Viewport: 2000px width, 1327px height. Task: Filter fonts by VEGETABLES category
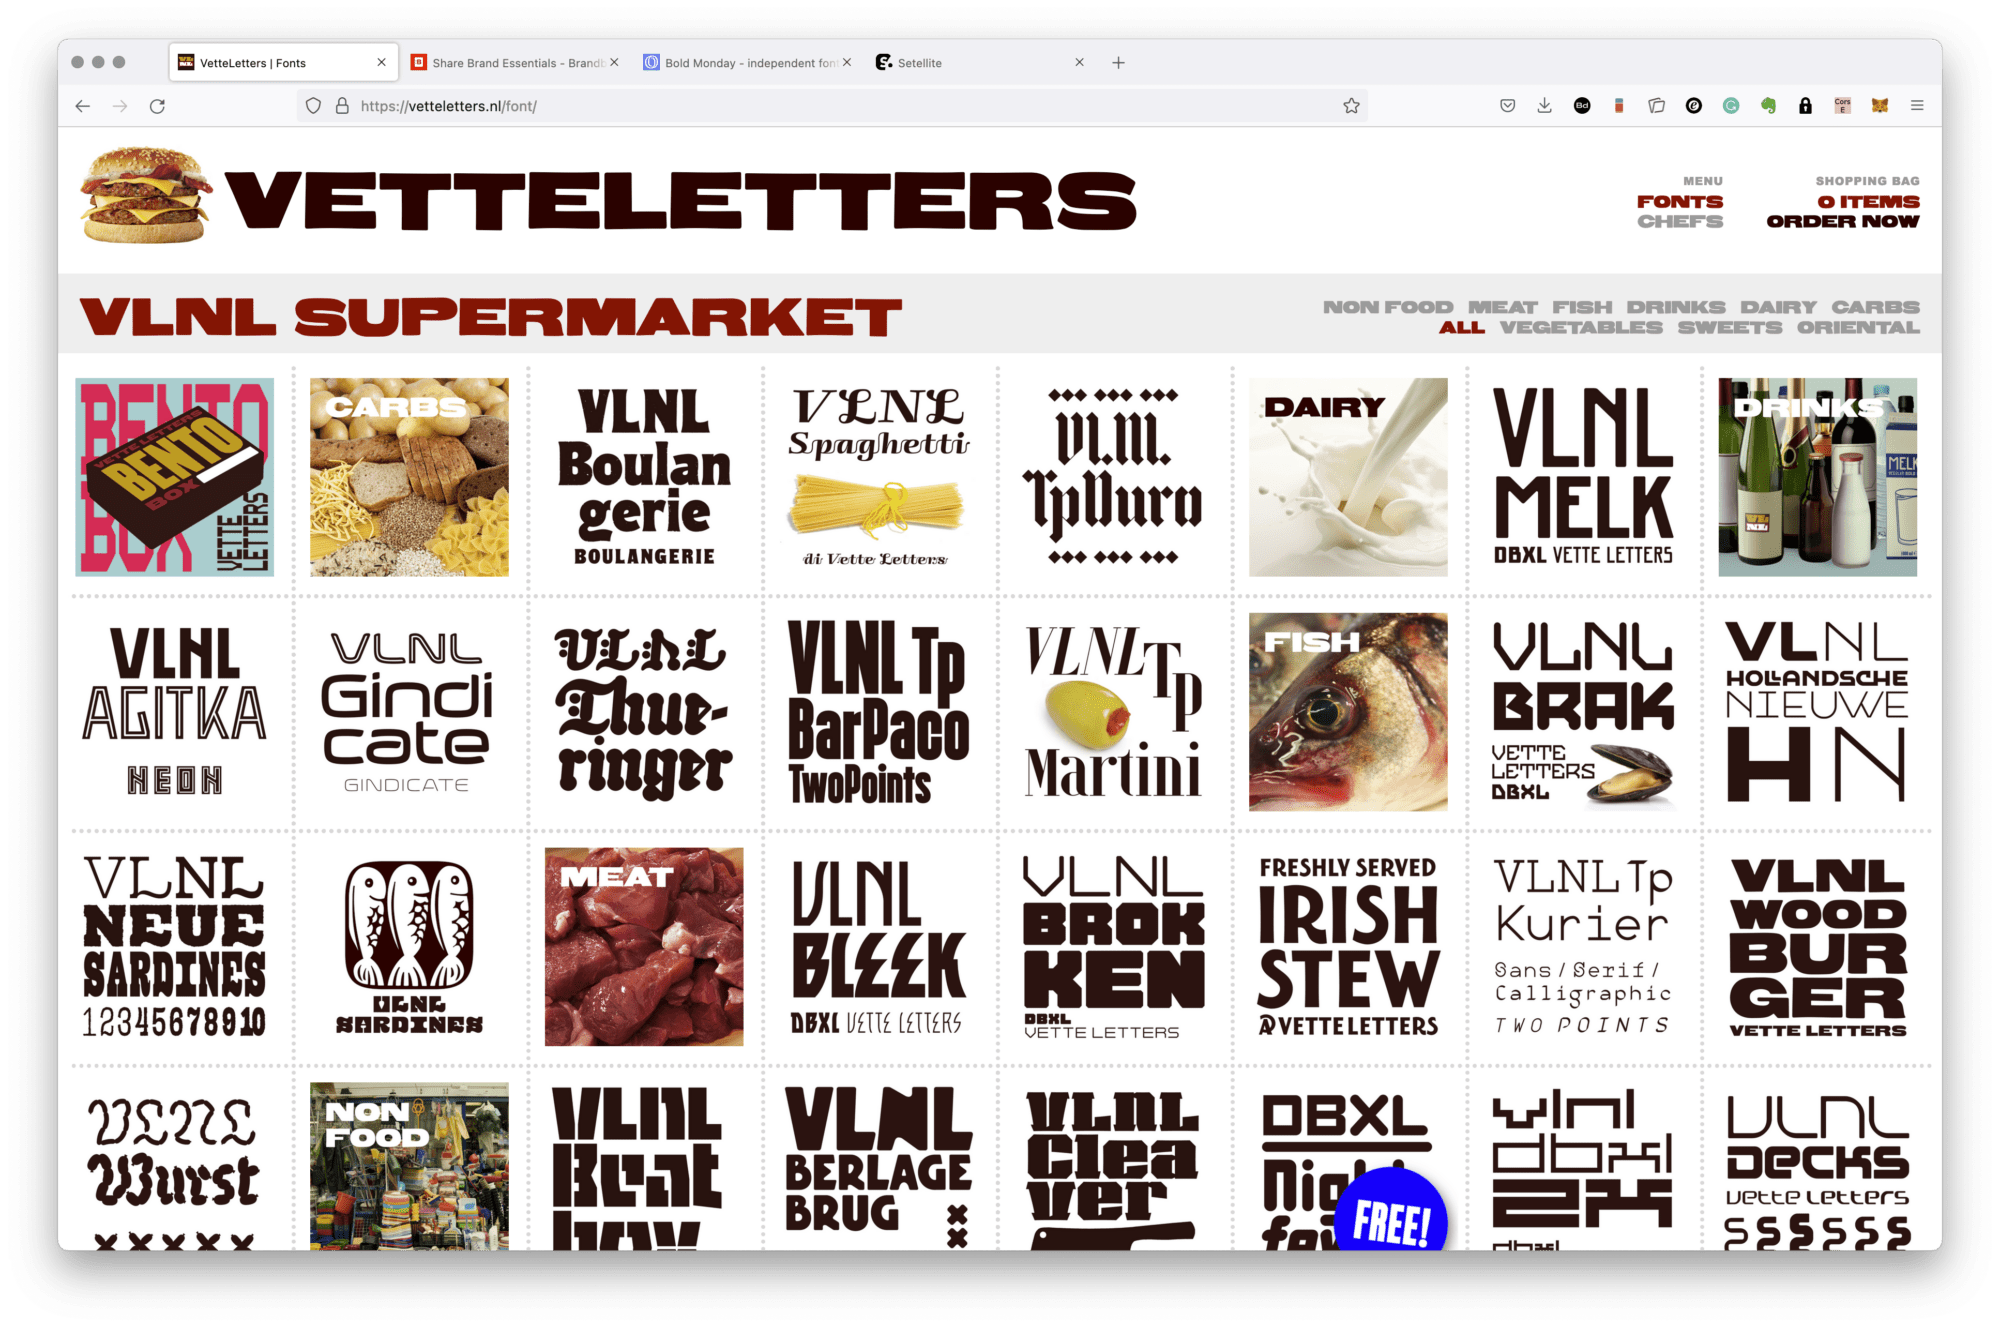1581,328
